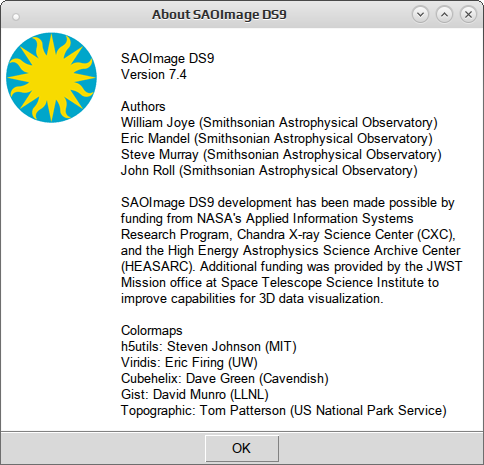This screenshot has width=484, height=465.
Task: Click the 'Space Telescope Science Institute' line
Action: tap(280, 282)
